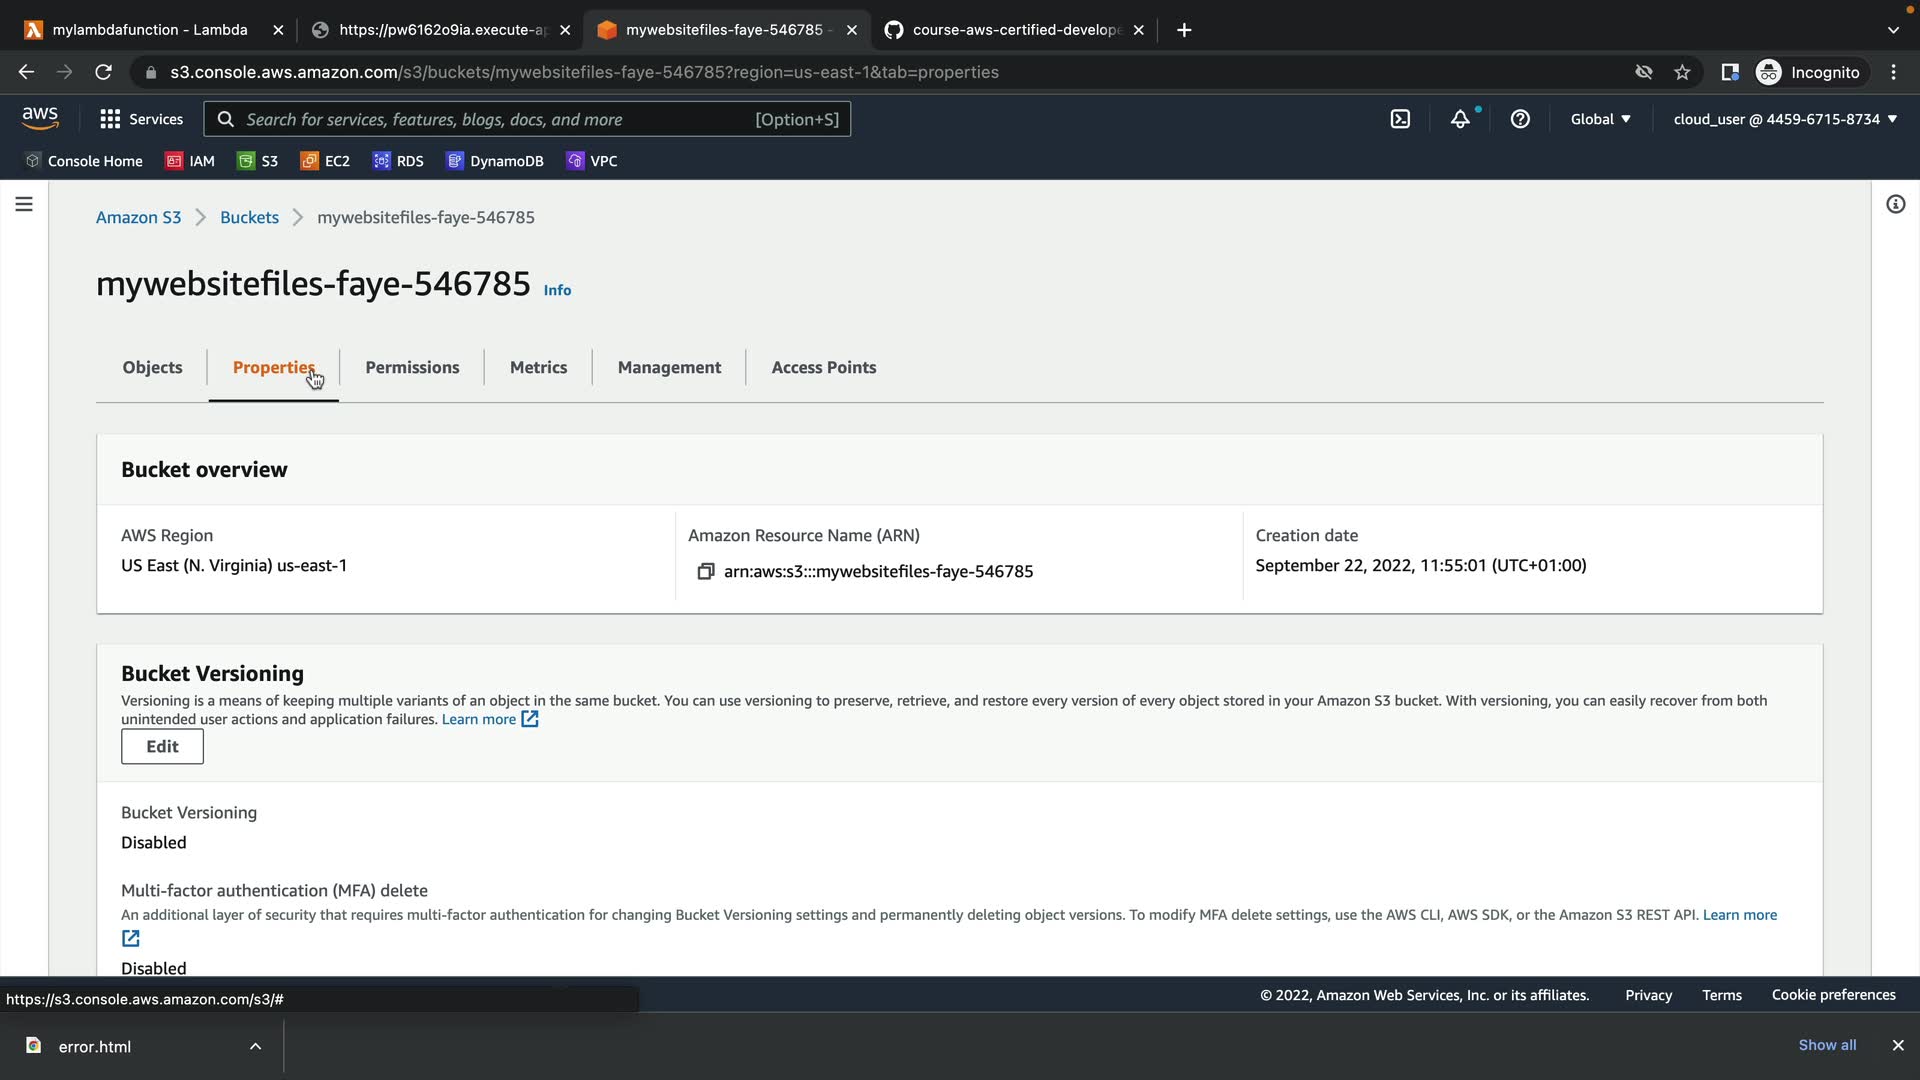Open the side navigation hamburger menu
This screenshot has height=1080, width=1920.
pyautogui.click(x=24, y=204)
